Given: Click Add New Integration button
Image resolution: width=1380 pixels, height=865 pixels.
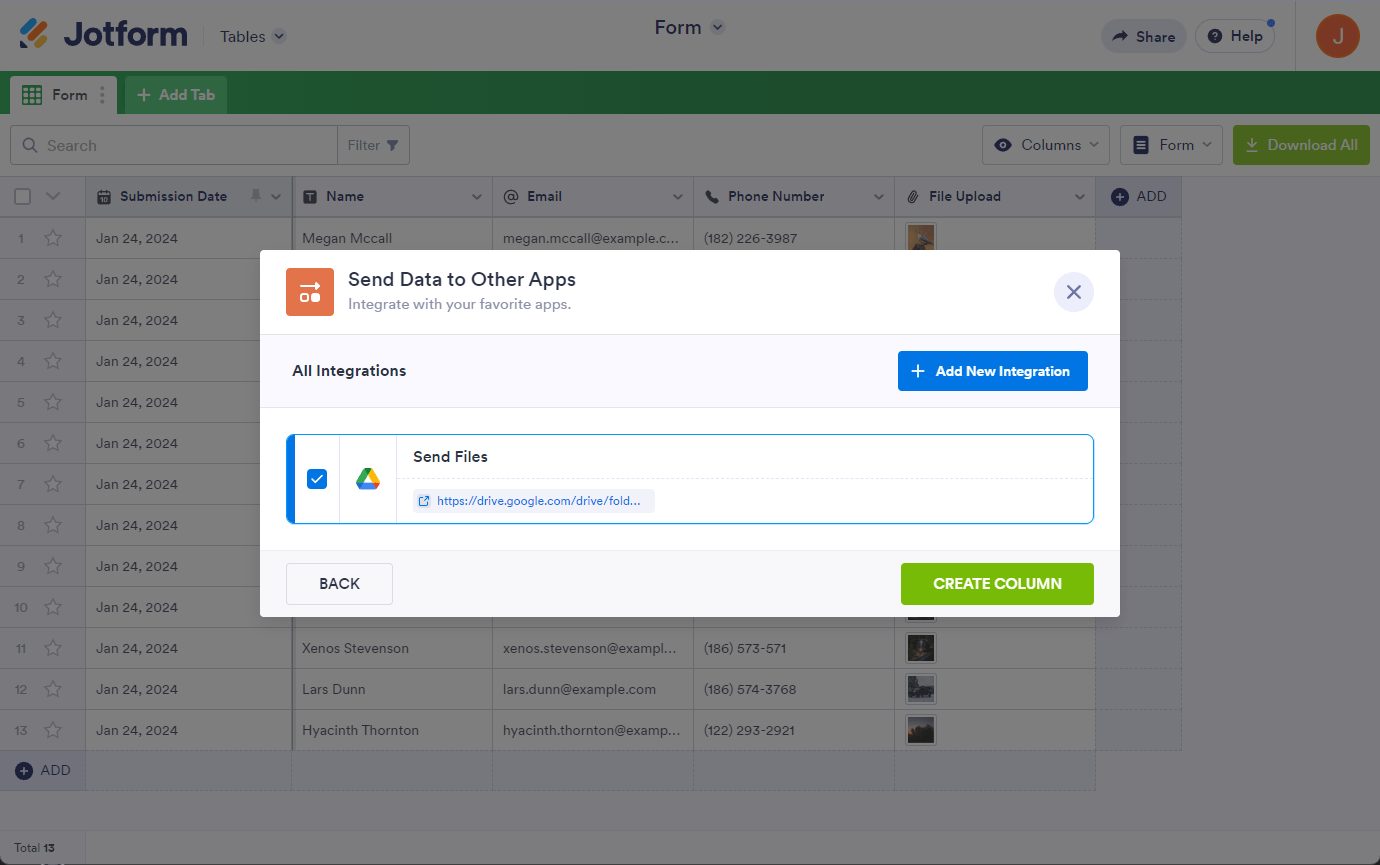Looking at the screenshot, I should [x=992, y=371].
